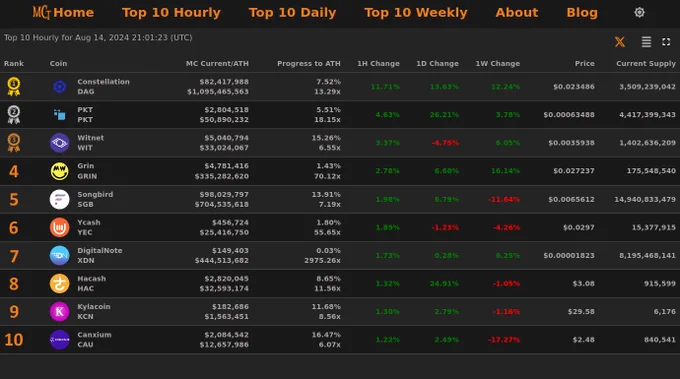Sort by 1W Change column

coord(497,63)
